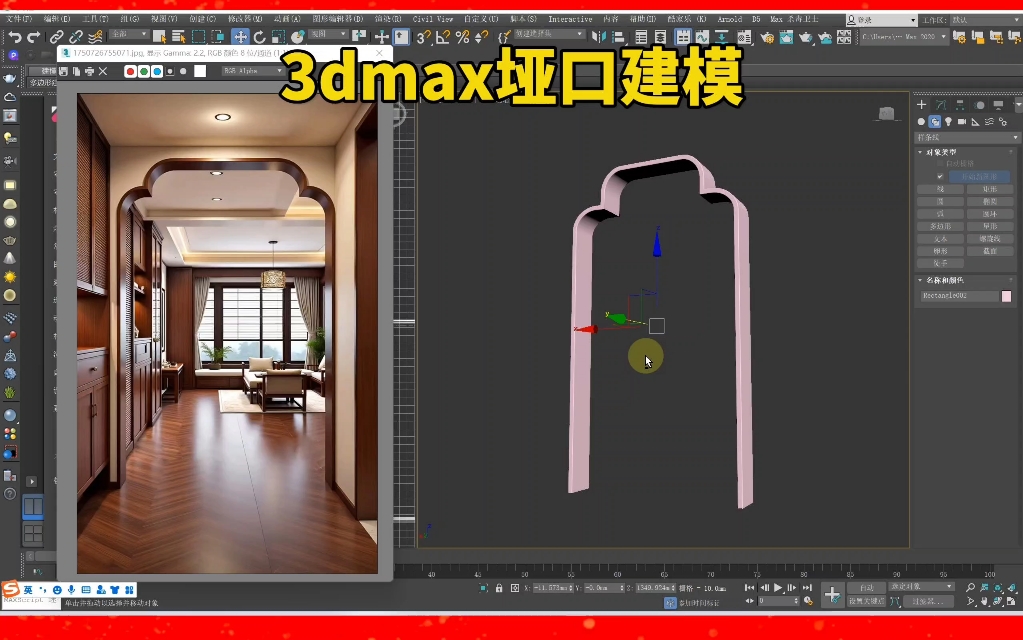Select the Move tool on the main toolbar

click(240, 39)
